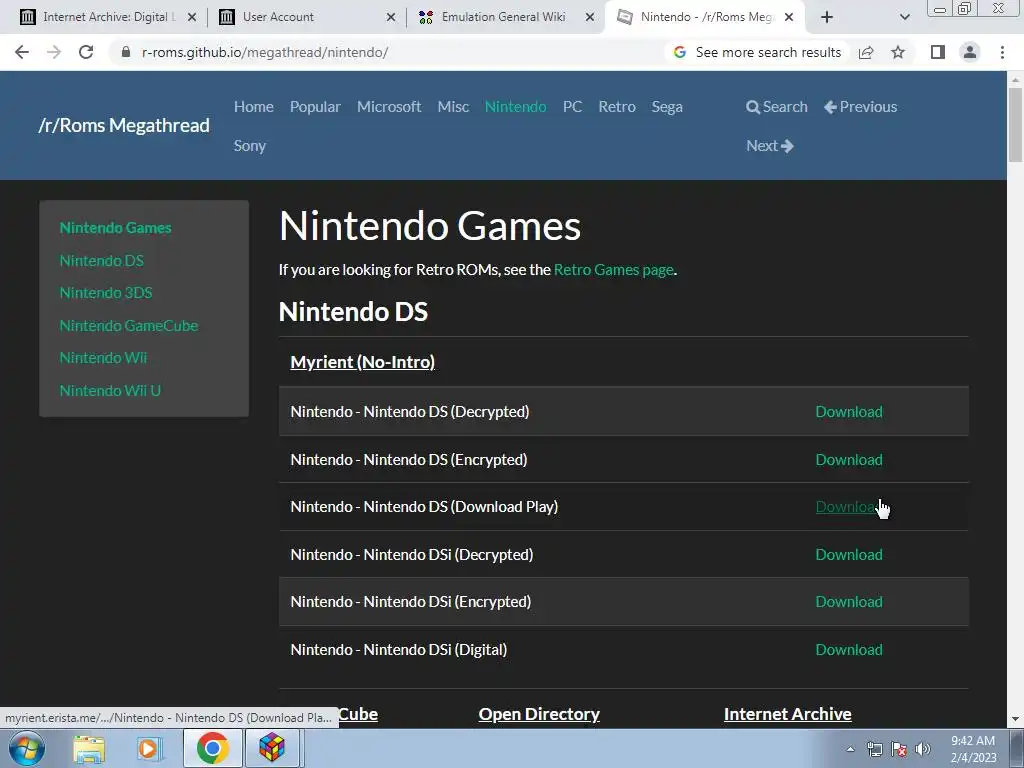Close the Internet Archive tab
Screen dimensions: 1024x768
192,17
